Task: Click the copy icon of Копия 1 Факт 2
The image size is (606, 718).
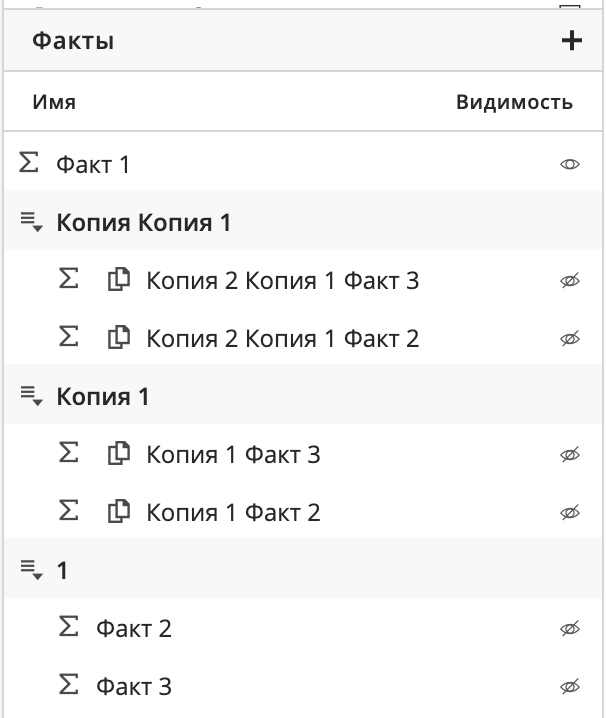Action: coord(119,513)
